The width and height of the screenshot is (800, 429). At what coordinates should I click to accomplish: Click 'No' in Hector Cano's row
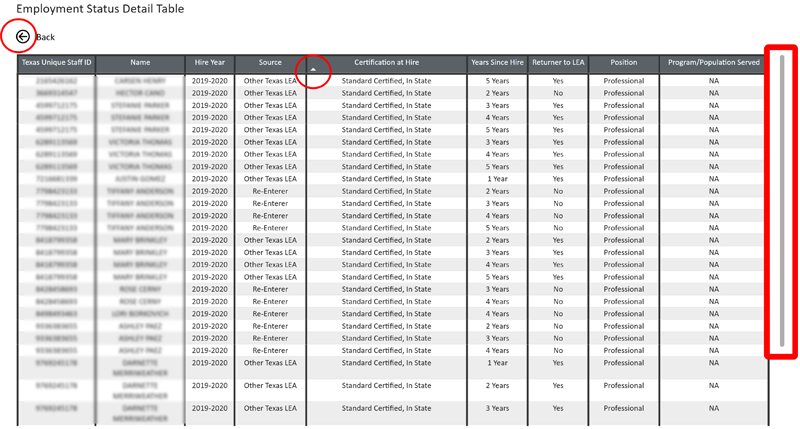pyautogui.click(x=558, y=93)
